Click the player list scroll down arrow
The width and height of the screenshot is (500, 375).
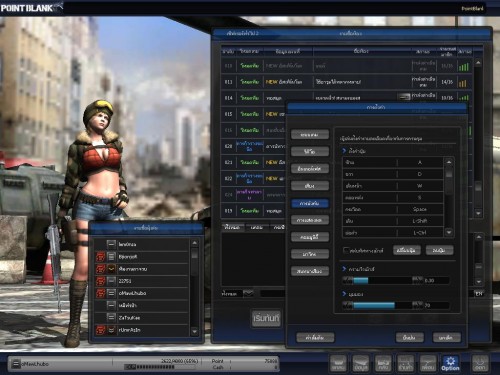(x=194, y=331)
